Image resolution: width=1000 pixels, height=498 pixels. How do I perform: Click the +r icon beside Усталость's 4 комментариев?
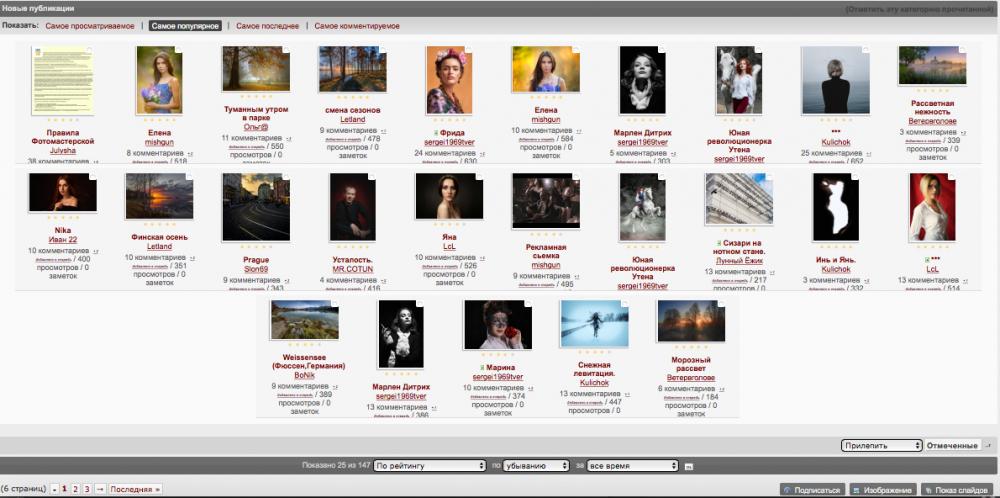(383, 281)
